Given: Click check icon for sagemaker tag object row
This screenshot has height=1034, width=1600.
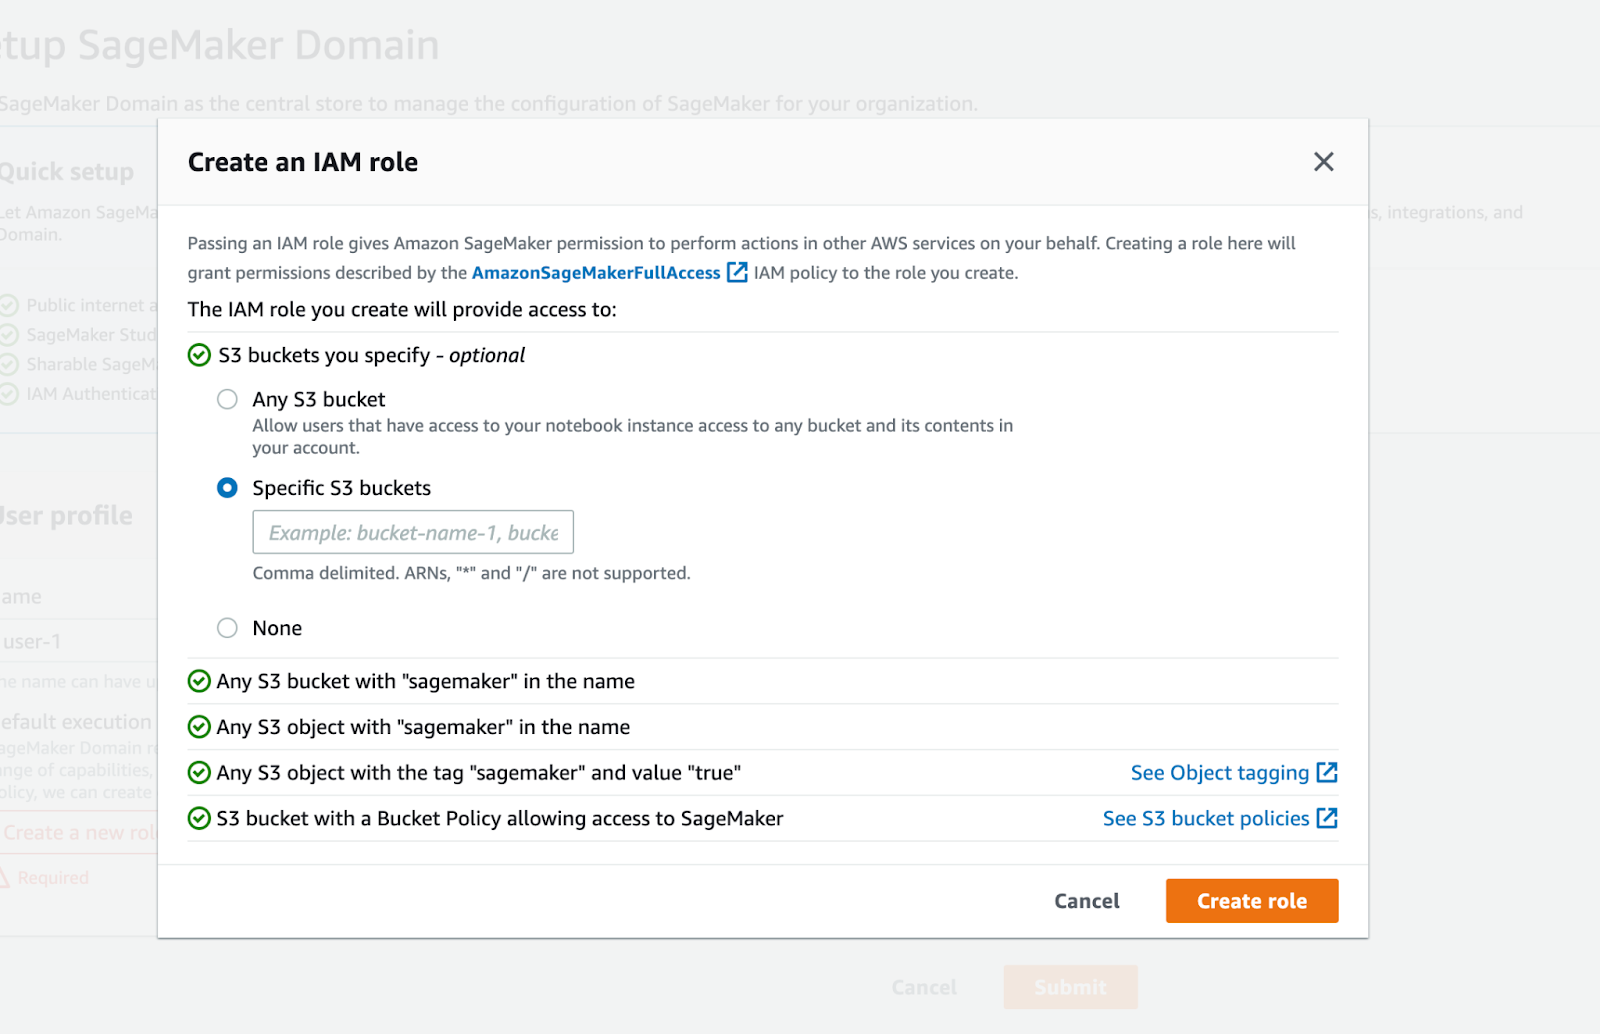Looking at the screenshot, I should (x=200, y=773).
